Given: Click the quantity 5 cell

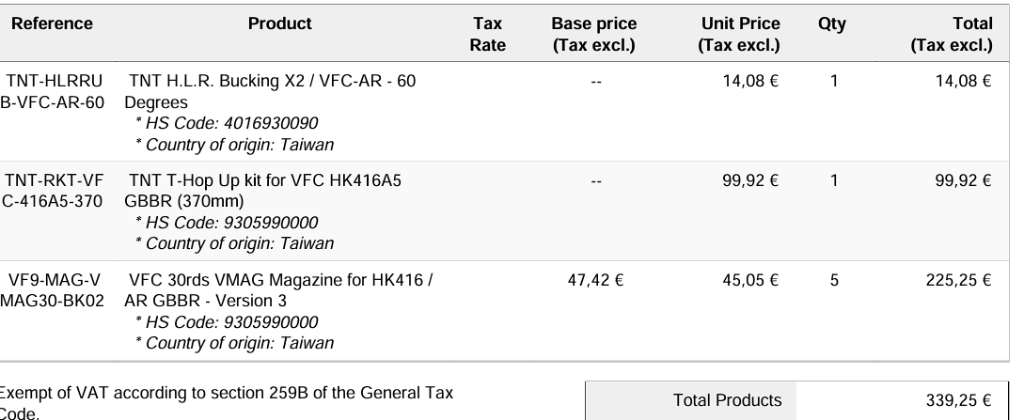Looking at the screenshot, I should (x=832, y=279).
